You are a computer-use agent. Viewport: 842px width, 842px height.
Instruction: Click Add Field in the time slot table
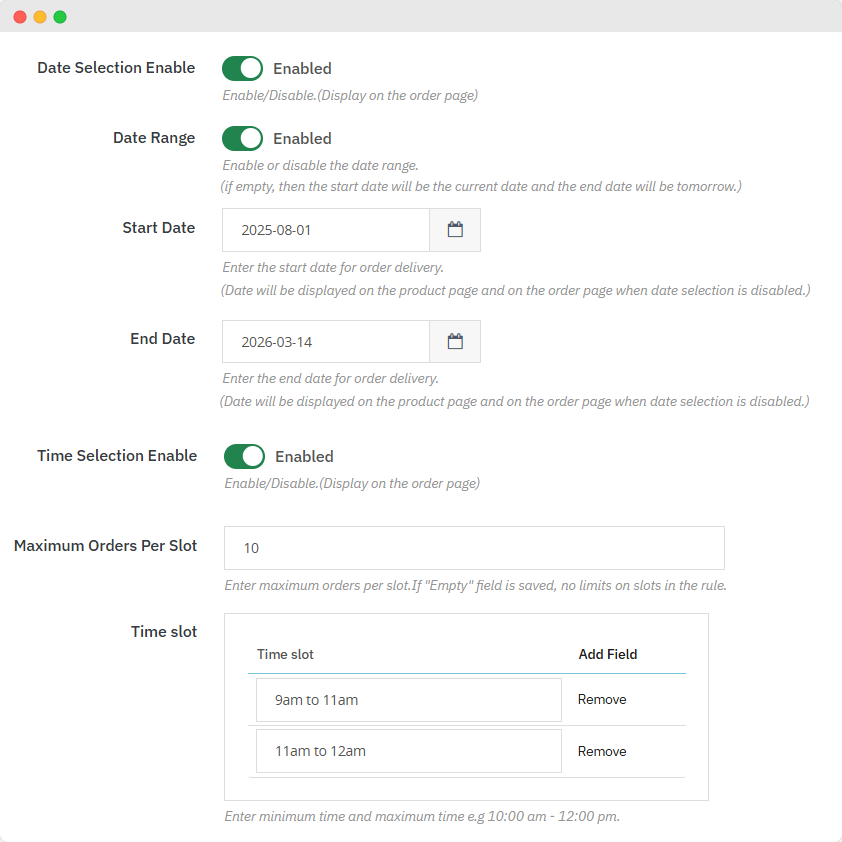(607, 654)
